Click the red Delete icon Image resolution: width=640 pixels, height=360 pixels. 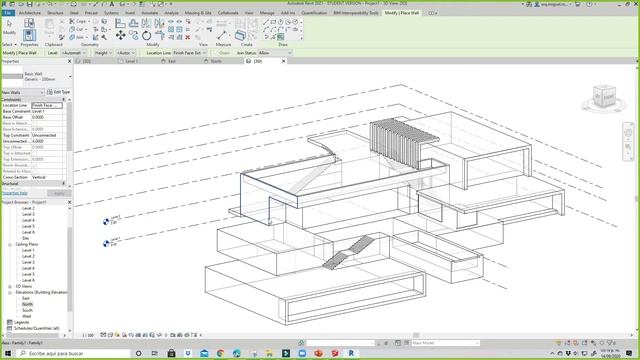coord(188,37)
